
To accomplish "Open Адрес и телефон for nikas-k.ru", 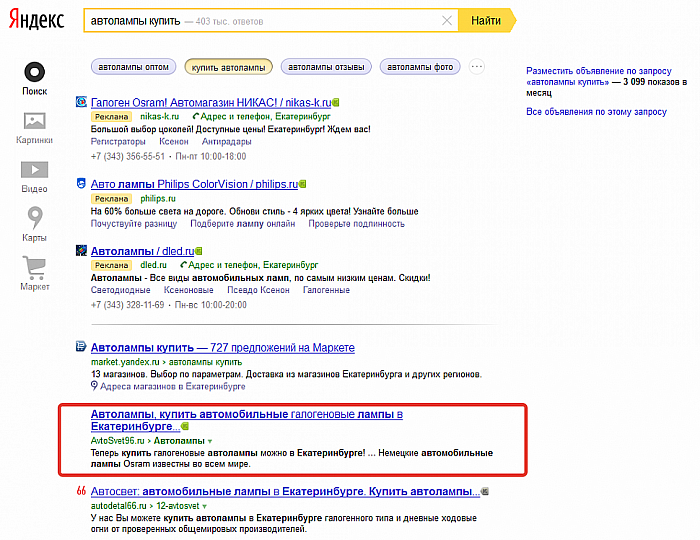I will click(x=265, y=116).
